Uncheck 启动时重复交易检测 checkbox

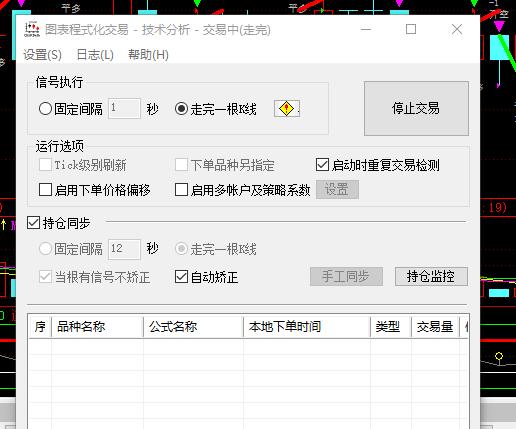click(322, 165)
